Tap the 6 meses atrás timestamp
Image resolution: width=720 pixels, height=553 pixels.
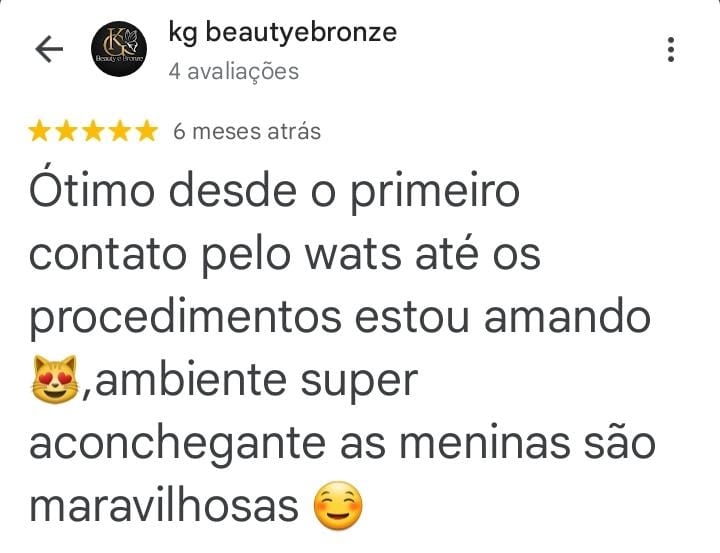click(x=247, y=131)
